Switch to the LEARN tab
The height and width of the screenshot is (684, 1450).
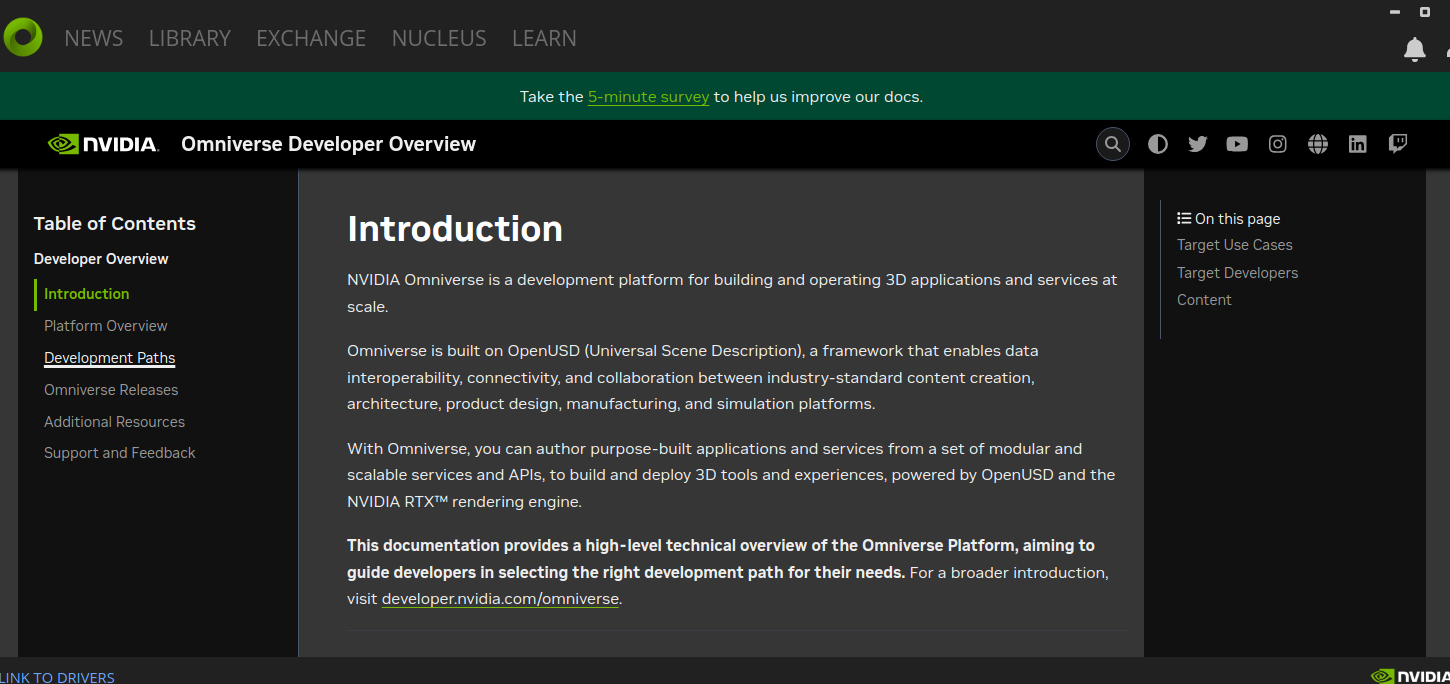(x=544, y=38)
